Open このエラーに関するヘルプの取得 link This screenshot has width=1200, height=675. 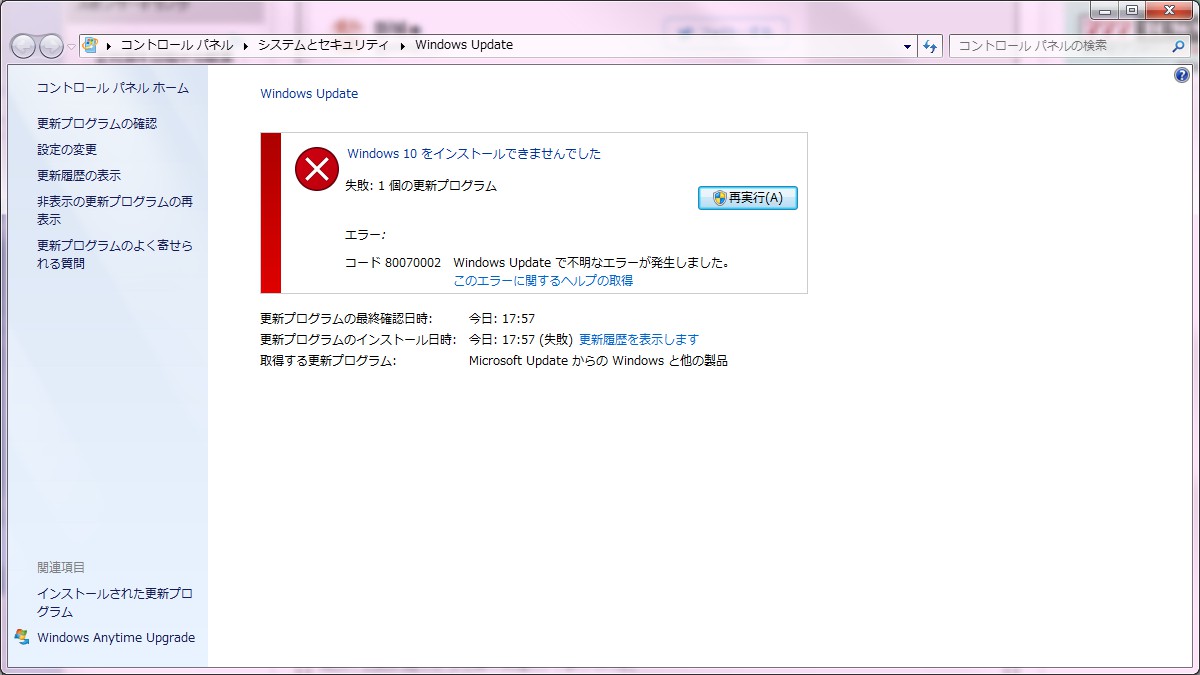pyautogui.click(x=543, y=281)
